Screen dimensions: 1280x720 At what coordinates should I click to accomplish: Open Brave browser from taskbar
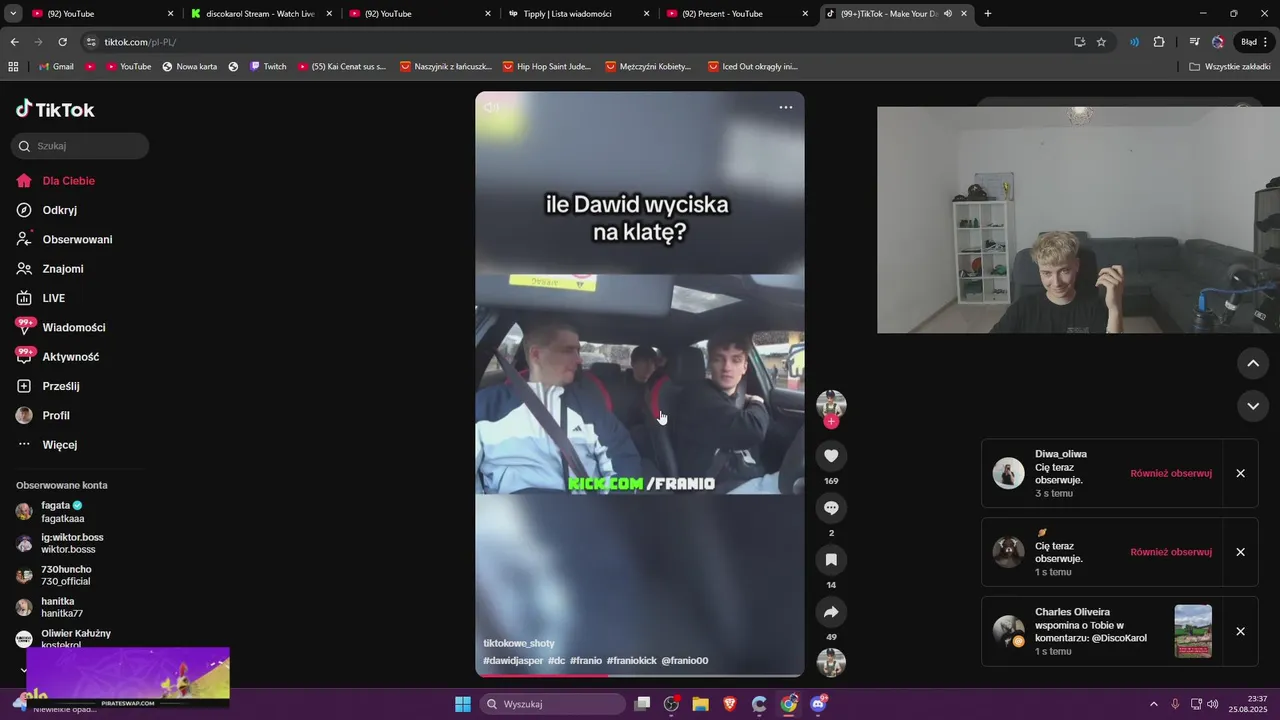pyautogui.click(x=730, y=704)
